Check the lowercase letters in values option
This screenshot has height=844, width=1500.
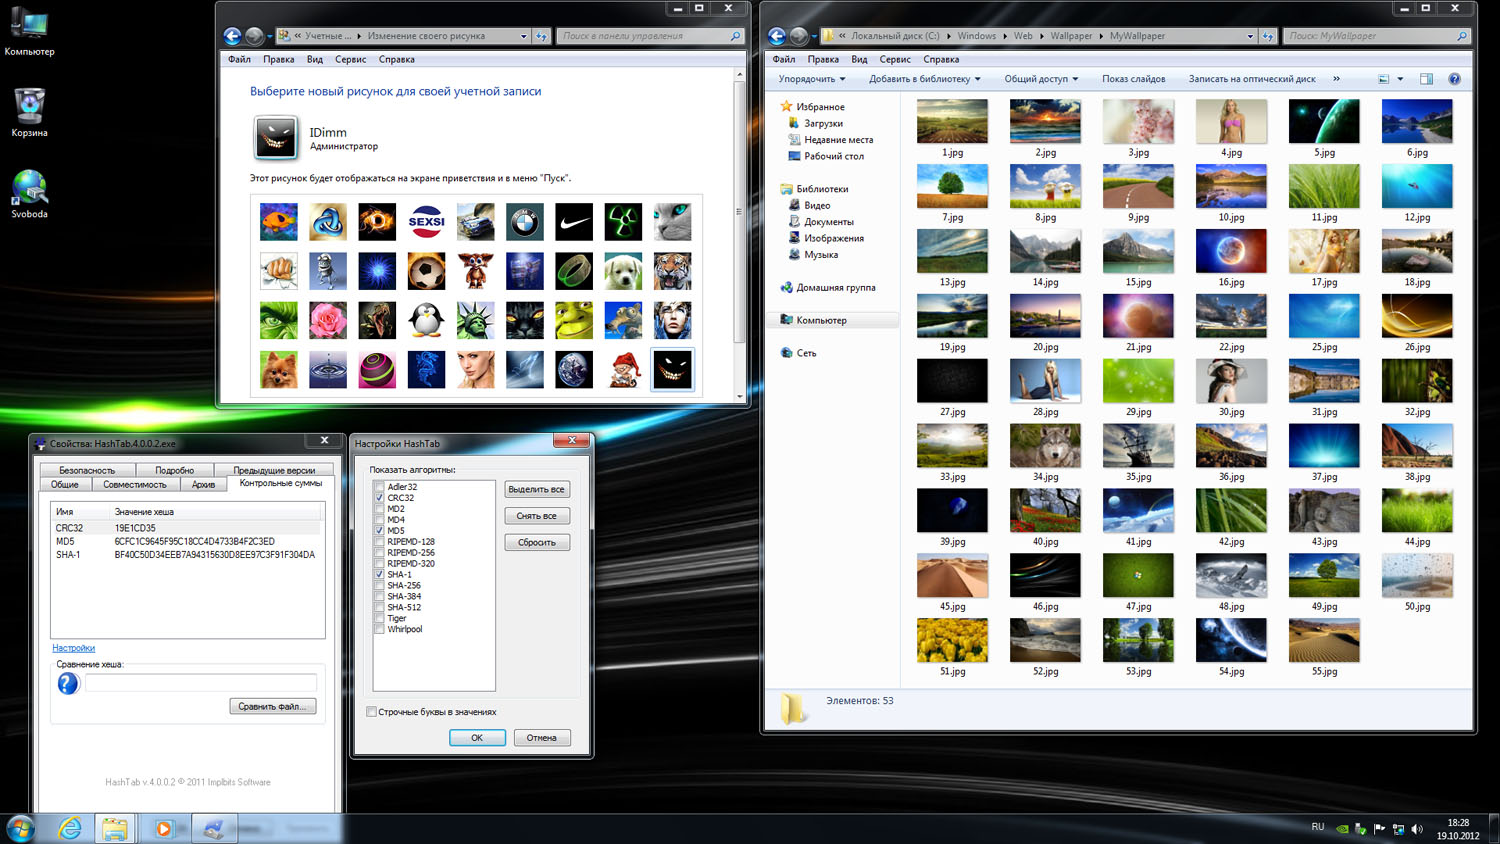[x=372, y=712]
